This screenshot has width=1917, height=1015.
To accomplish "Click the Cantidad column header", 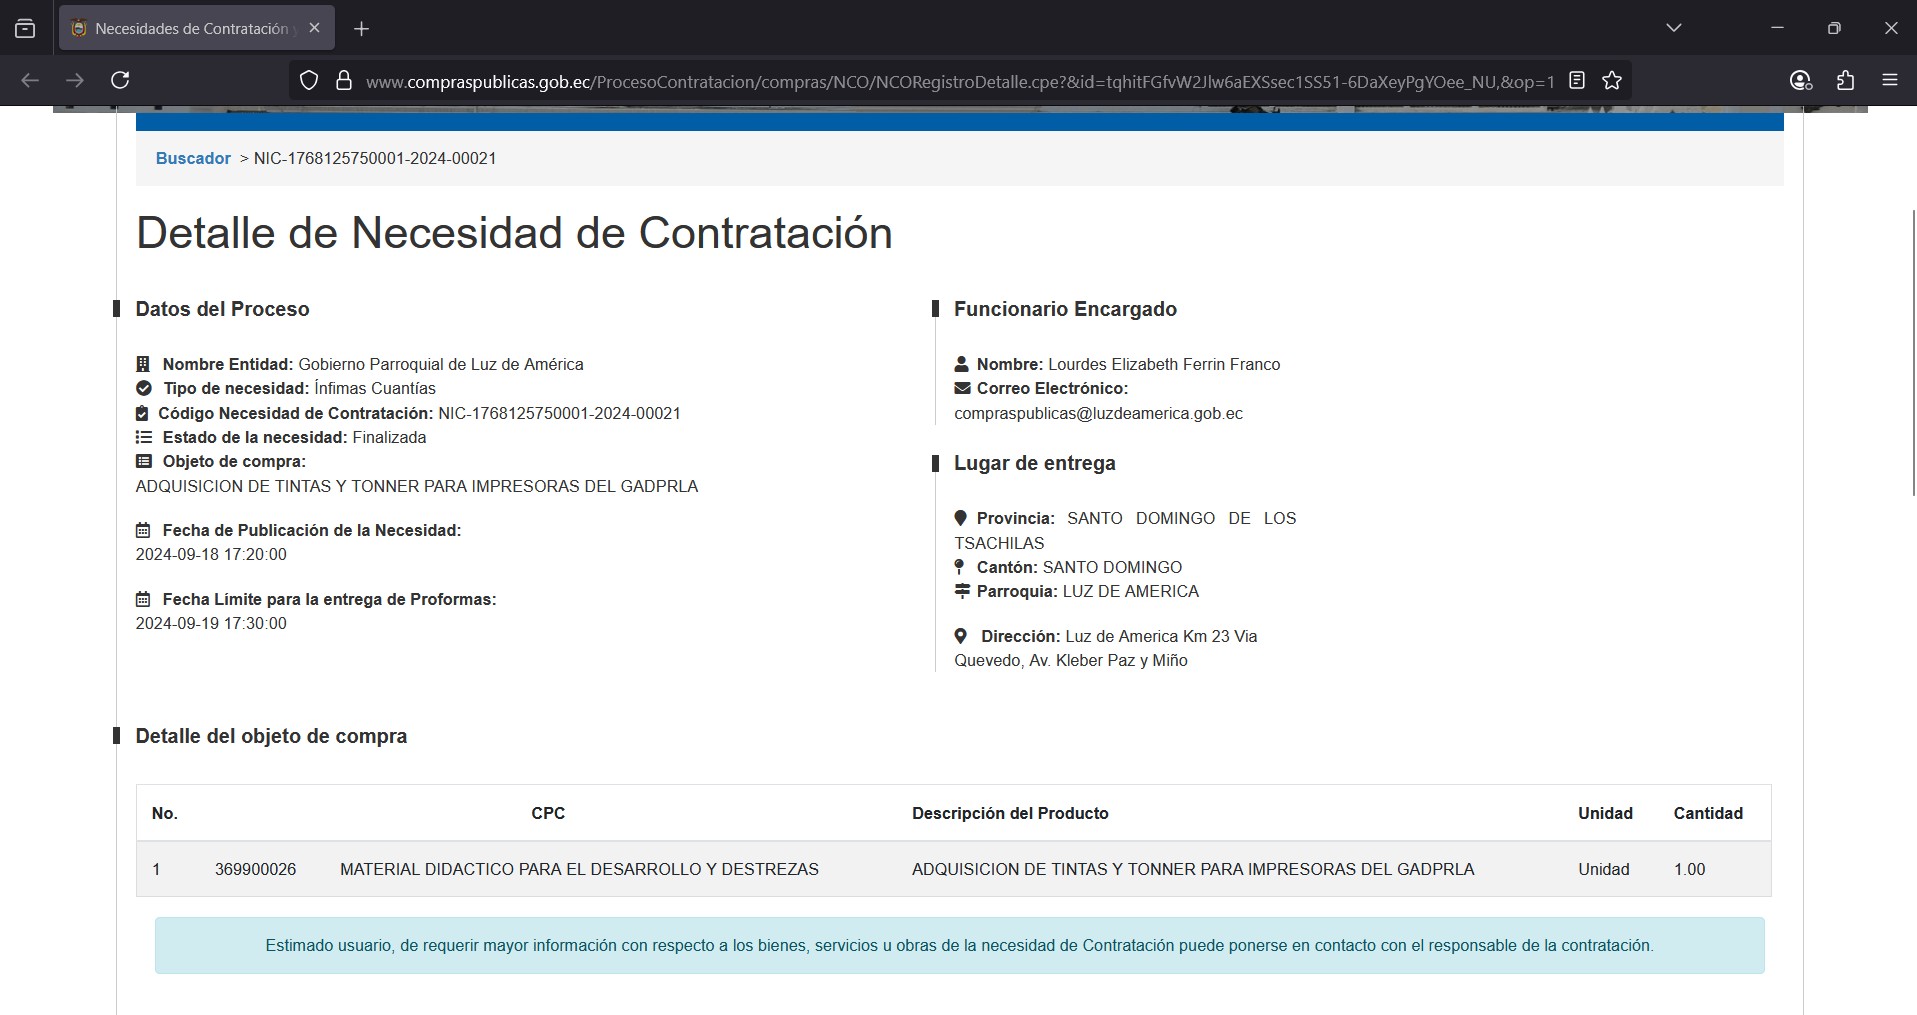I will 1708,813.
